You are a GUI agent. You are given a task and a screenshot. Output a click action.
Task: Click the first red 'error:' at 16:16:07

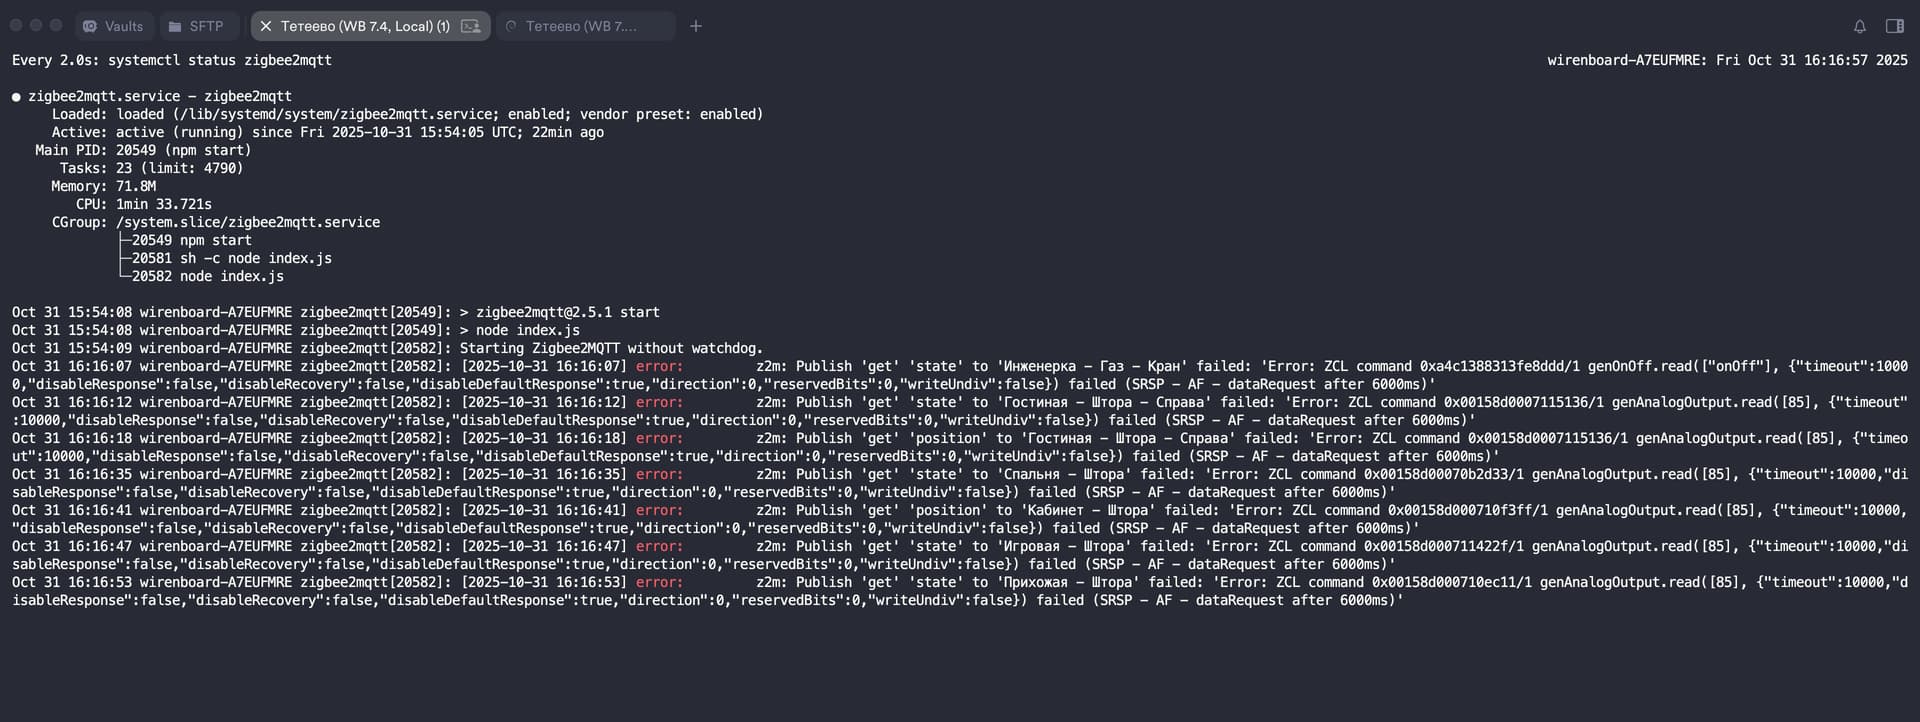pyautogui.click(x=659, y=366)
